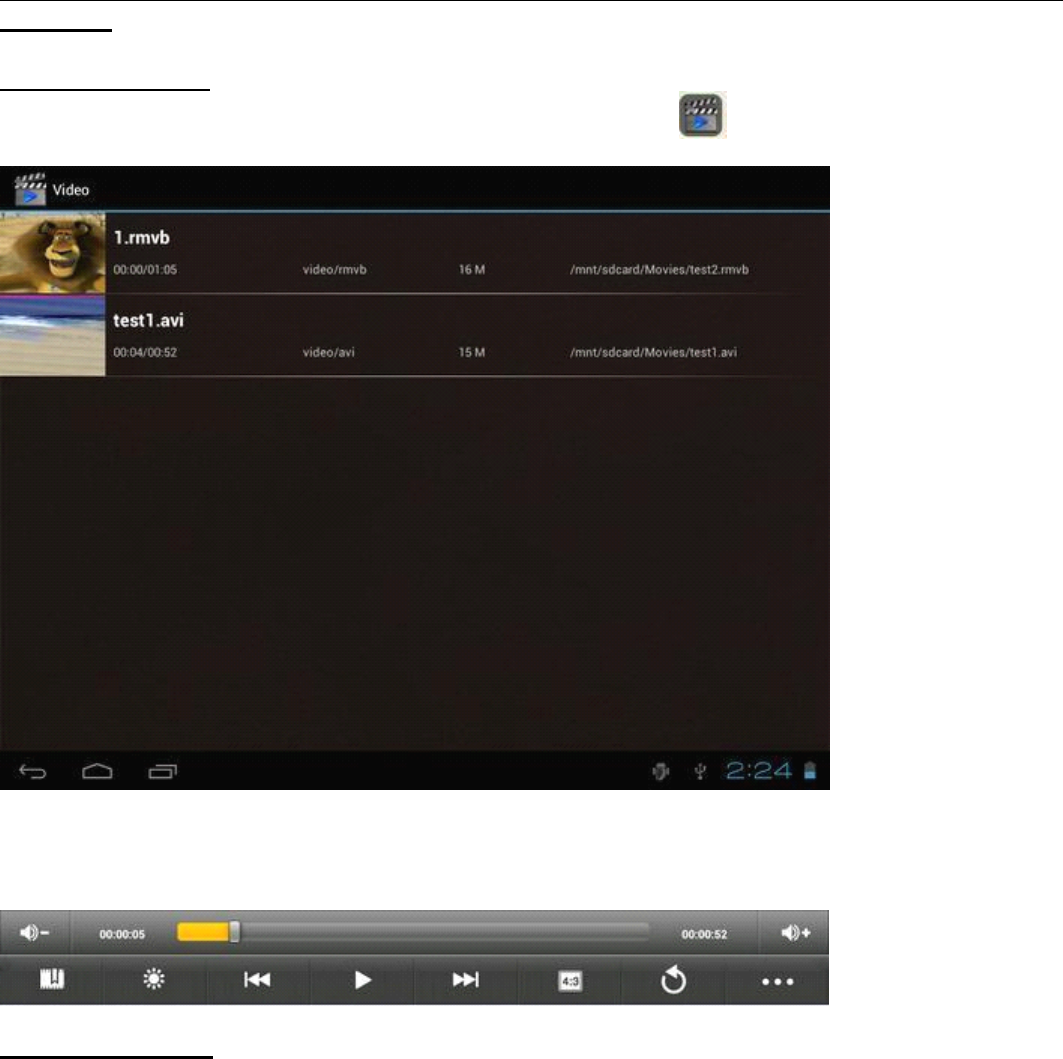Skip to next video track

(466, 981)
